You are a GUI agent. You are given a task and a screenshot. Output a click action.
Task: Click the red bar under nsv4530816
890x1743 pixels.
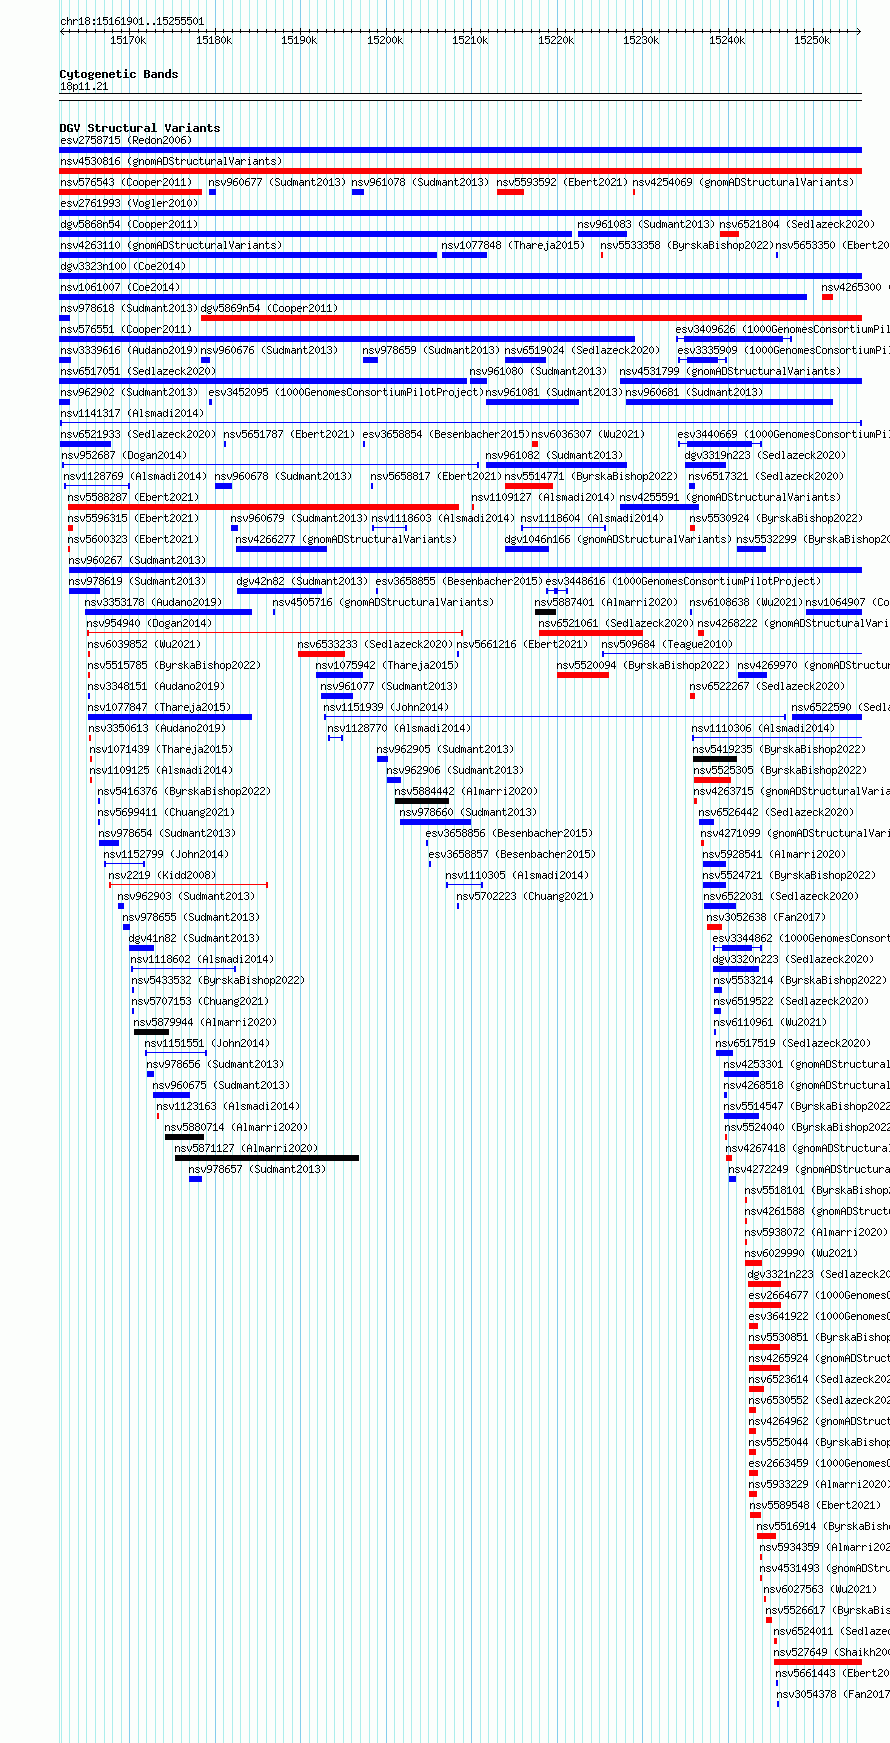[460, 171]
